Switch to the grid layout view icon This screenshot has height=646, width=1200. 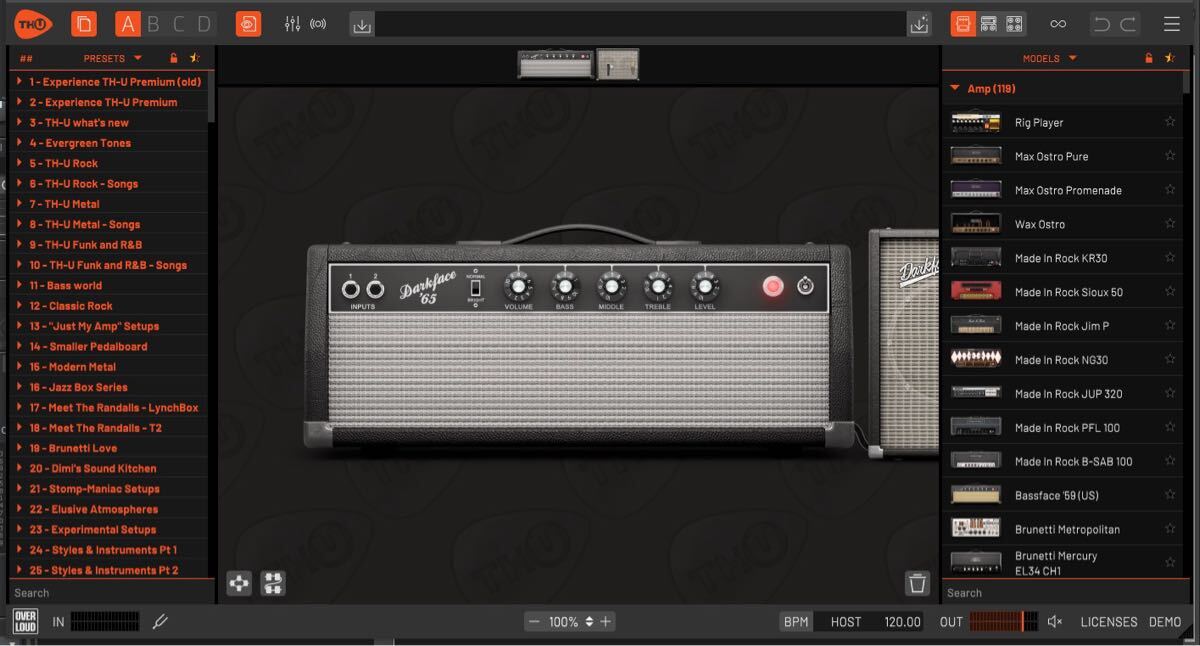(1014, 24)
